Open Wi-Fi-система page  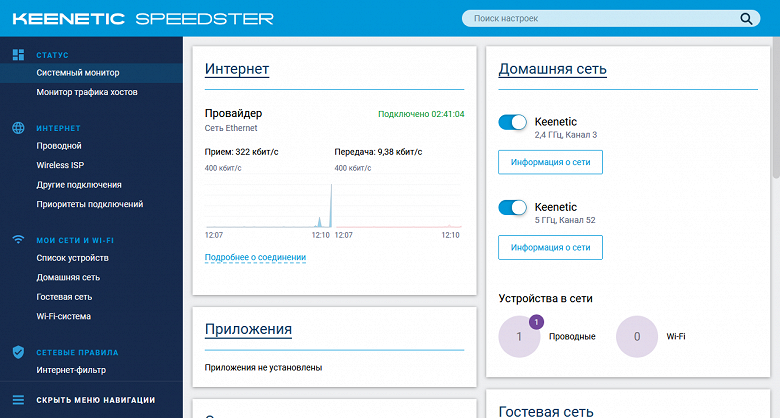click(63, 316)
